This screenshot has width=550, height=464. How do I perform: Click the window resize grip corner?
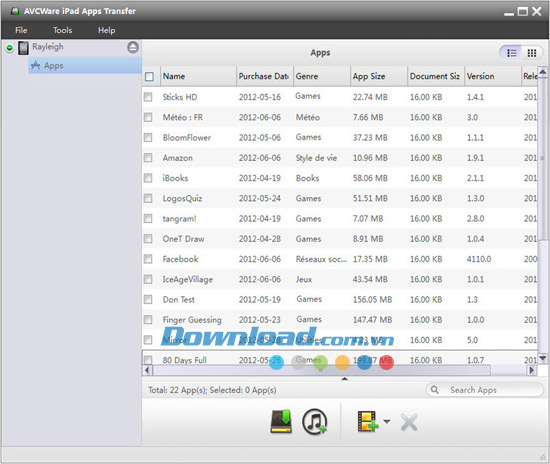tap(542, 456)
